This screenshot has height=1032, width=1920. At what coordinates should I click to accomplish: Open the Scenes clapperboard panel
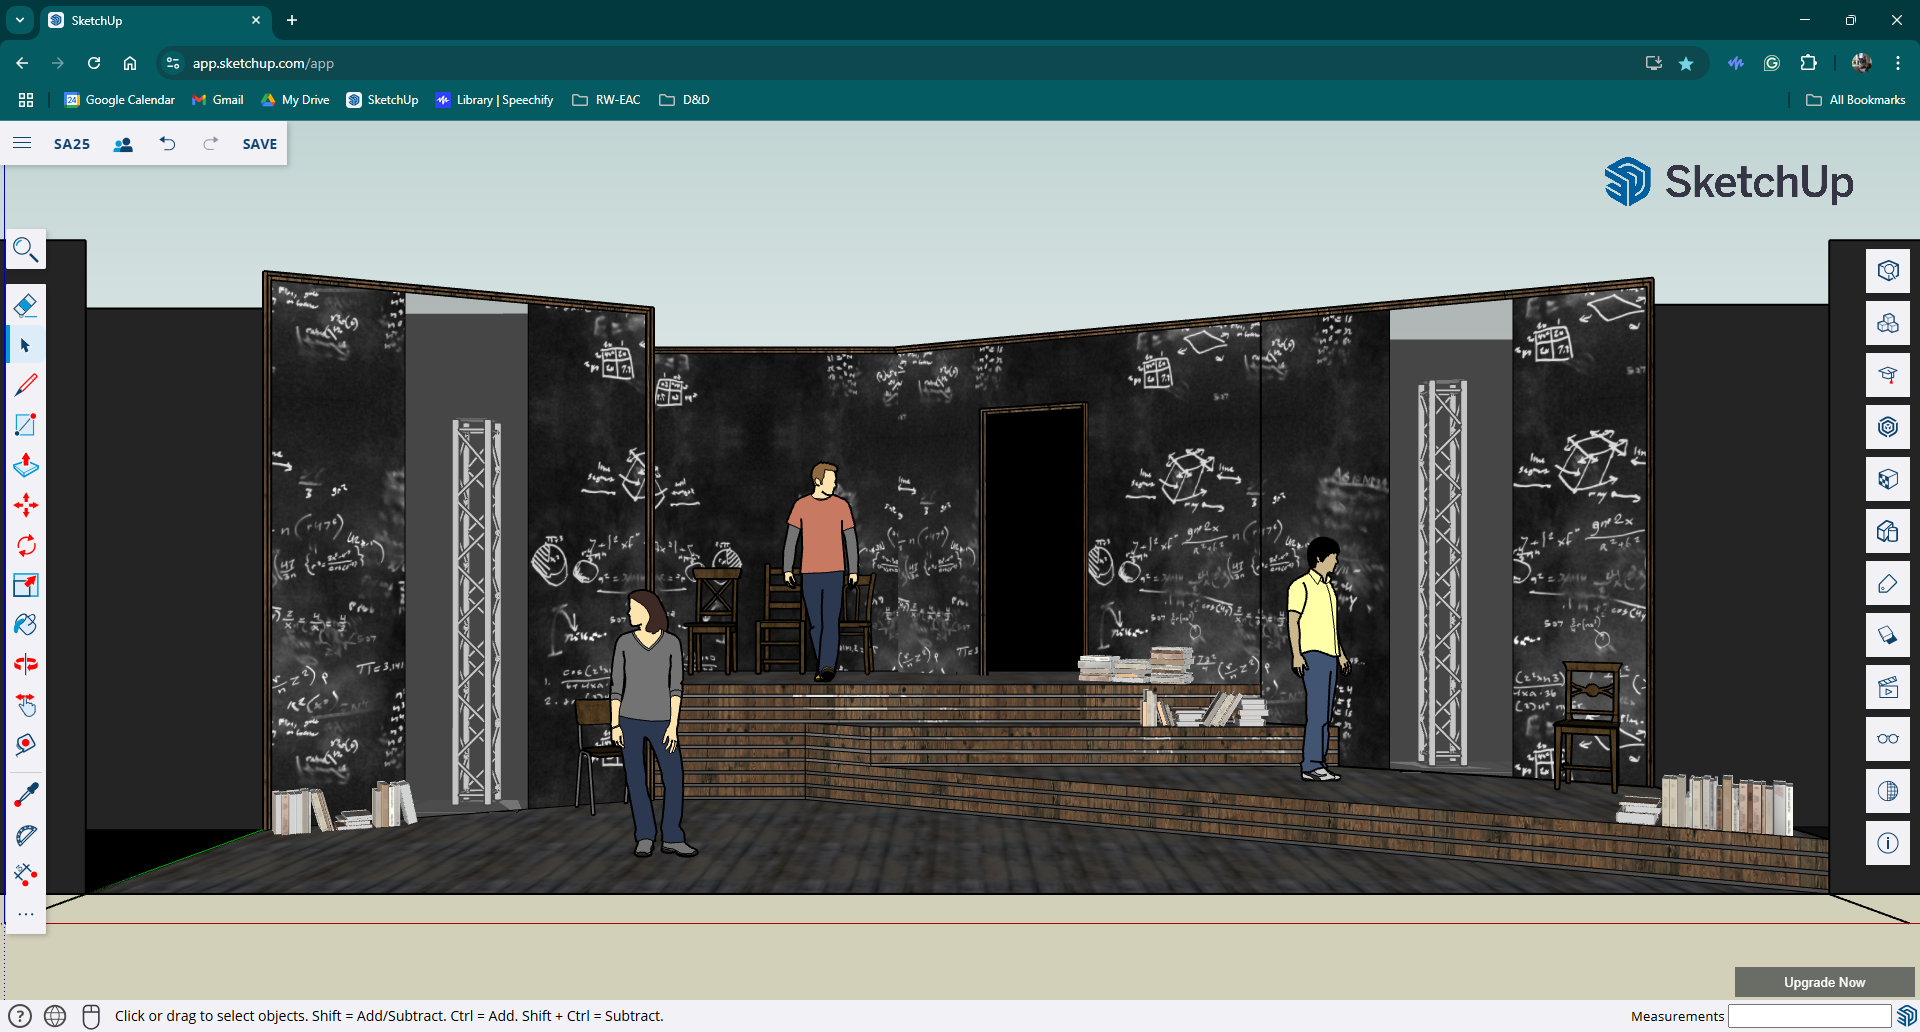pos(1888,687)
